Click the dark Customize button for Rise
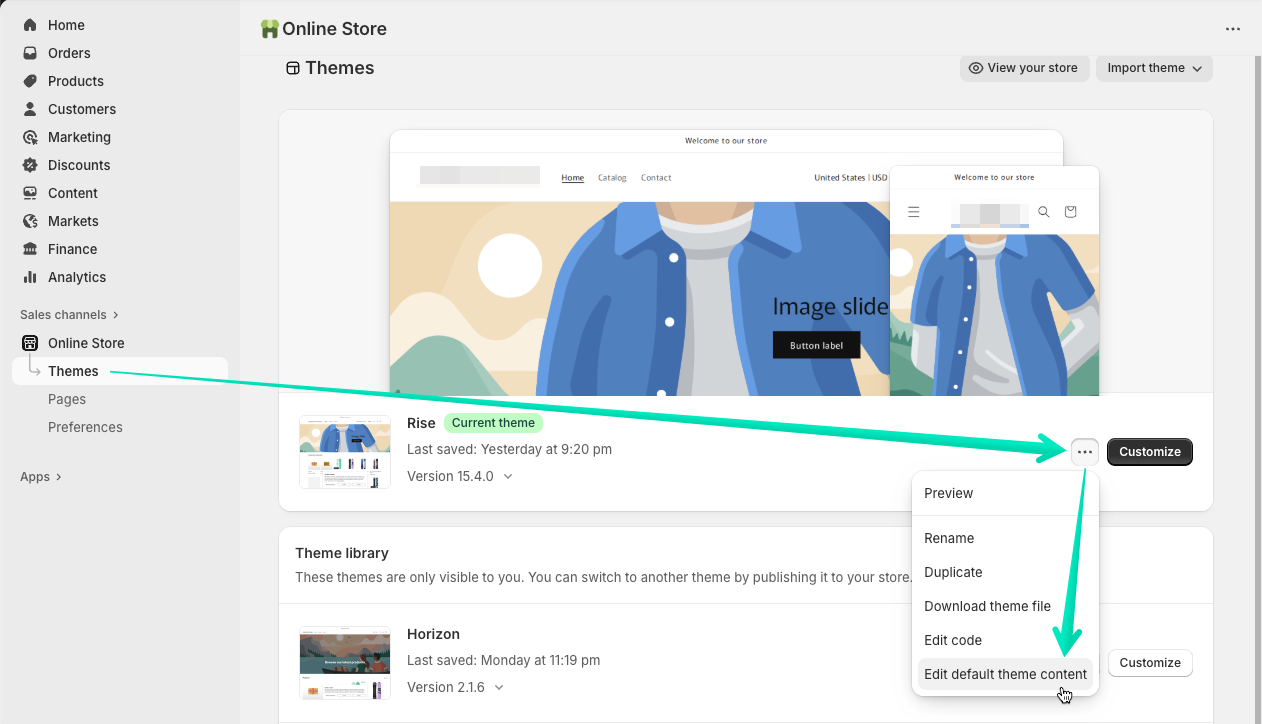The height and width of the screenshot is (724, 1262). (x=1150, y=452)
